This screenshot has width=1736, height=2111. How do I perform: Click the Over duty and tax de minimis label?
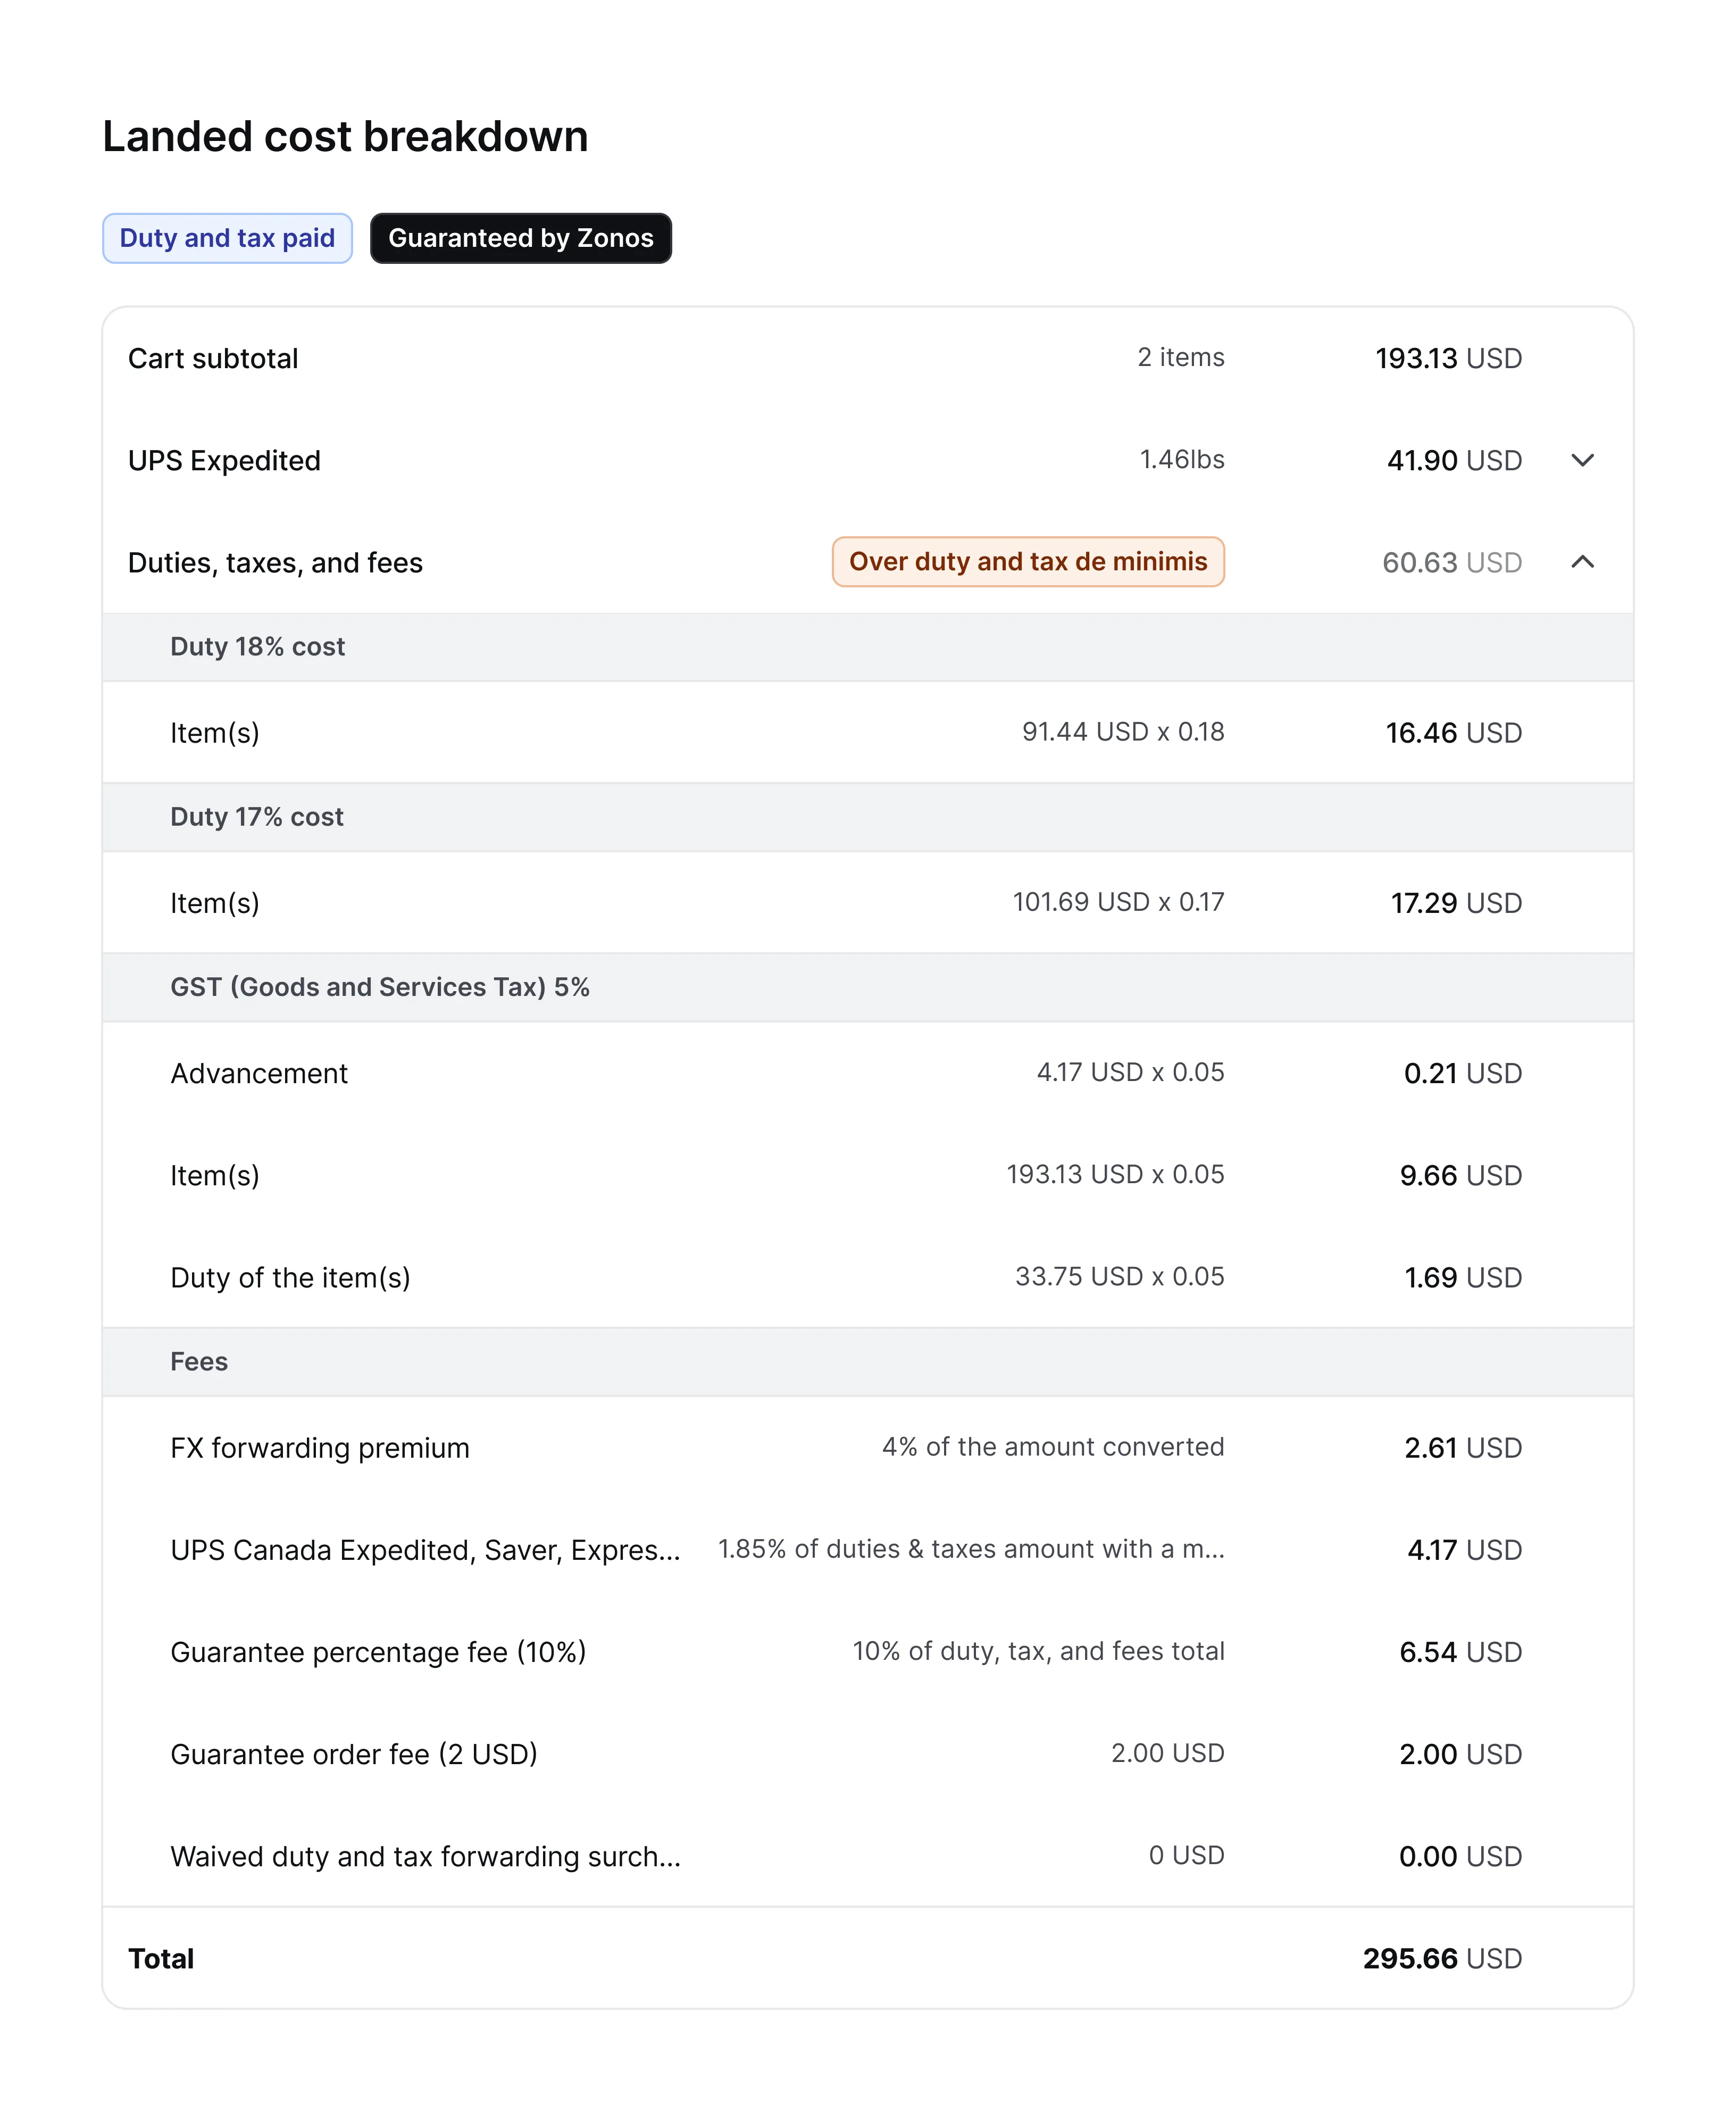click(1028, 561)
